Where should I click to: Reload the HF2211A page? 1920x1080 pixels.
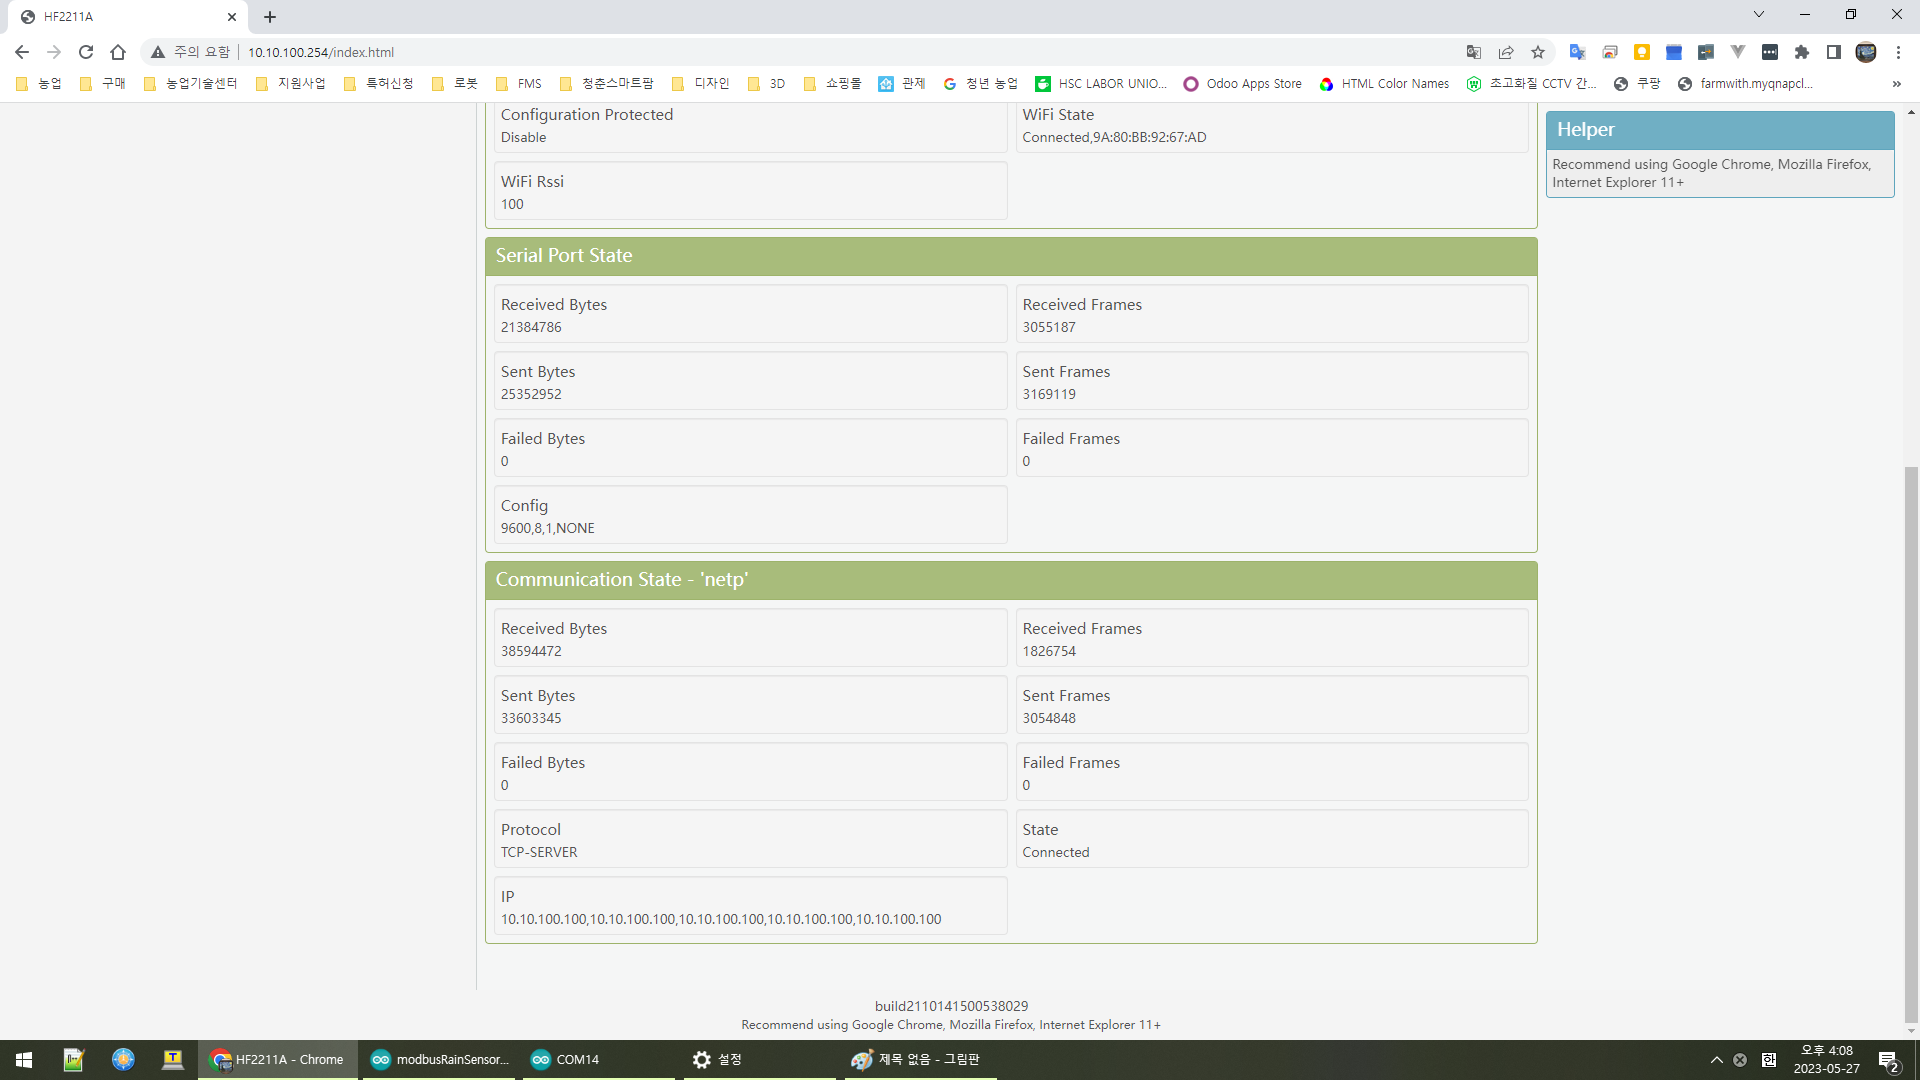[x=86, y=52]
